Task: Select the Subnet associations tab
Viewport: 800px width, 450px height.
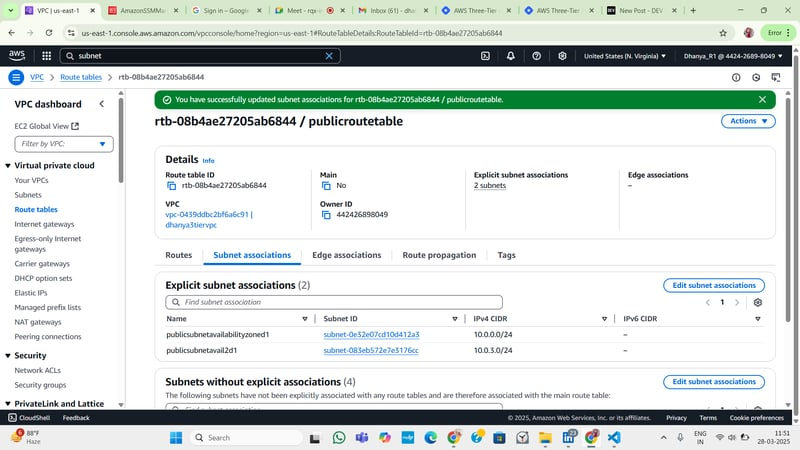Action: [252, 255]
